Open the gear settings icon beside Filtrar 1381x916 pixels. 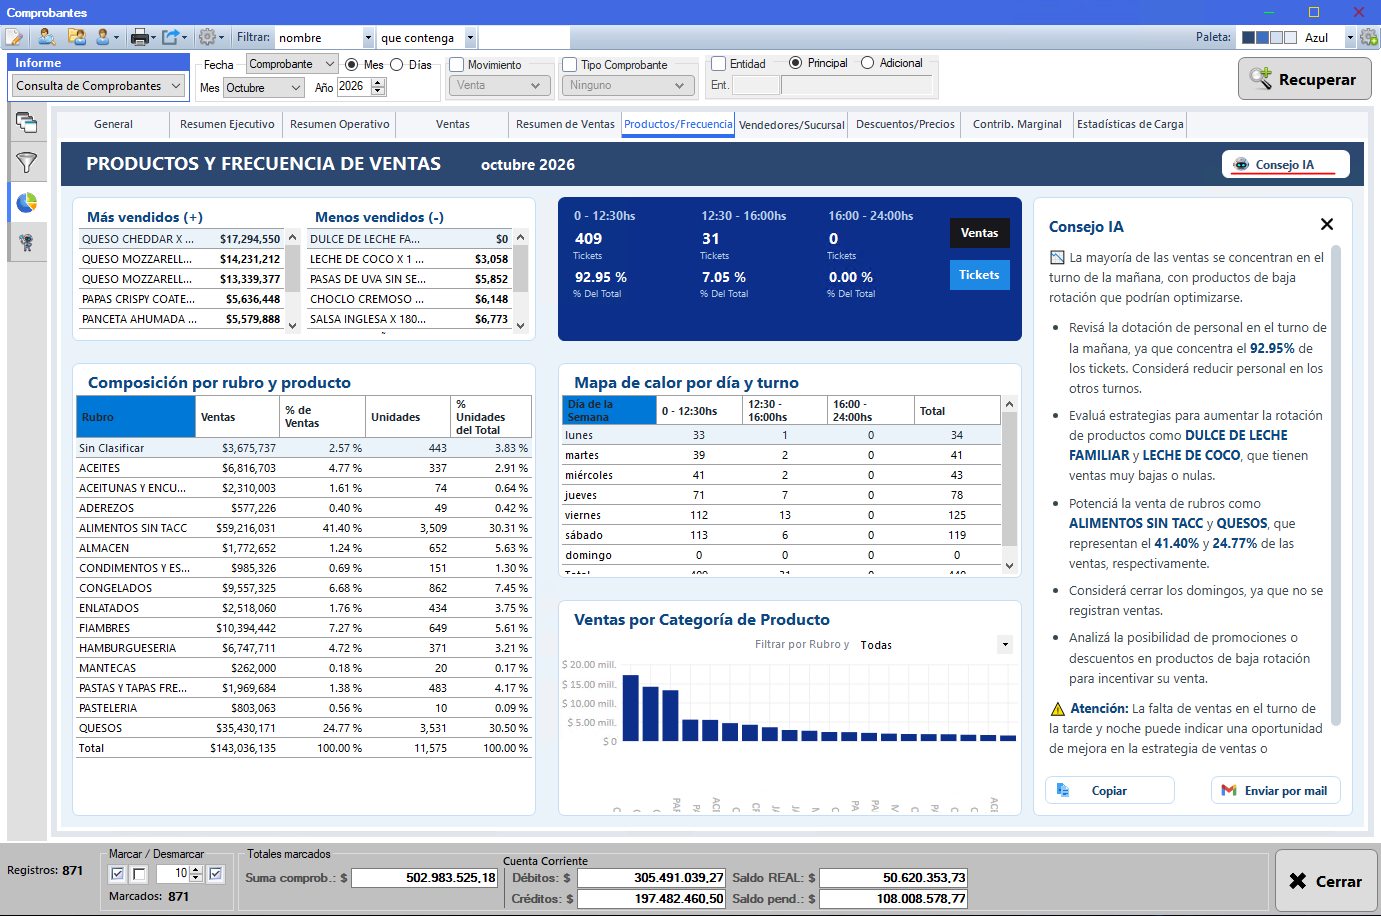click(x=208, y=38)
